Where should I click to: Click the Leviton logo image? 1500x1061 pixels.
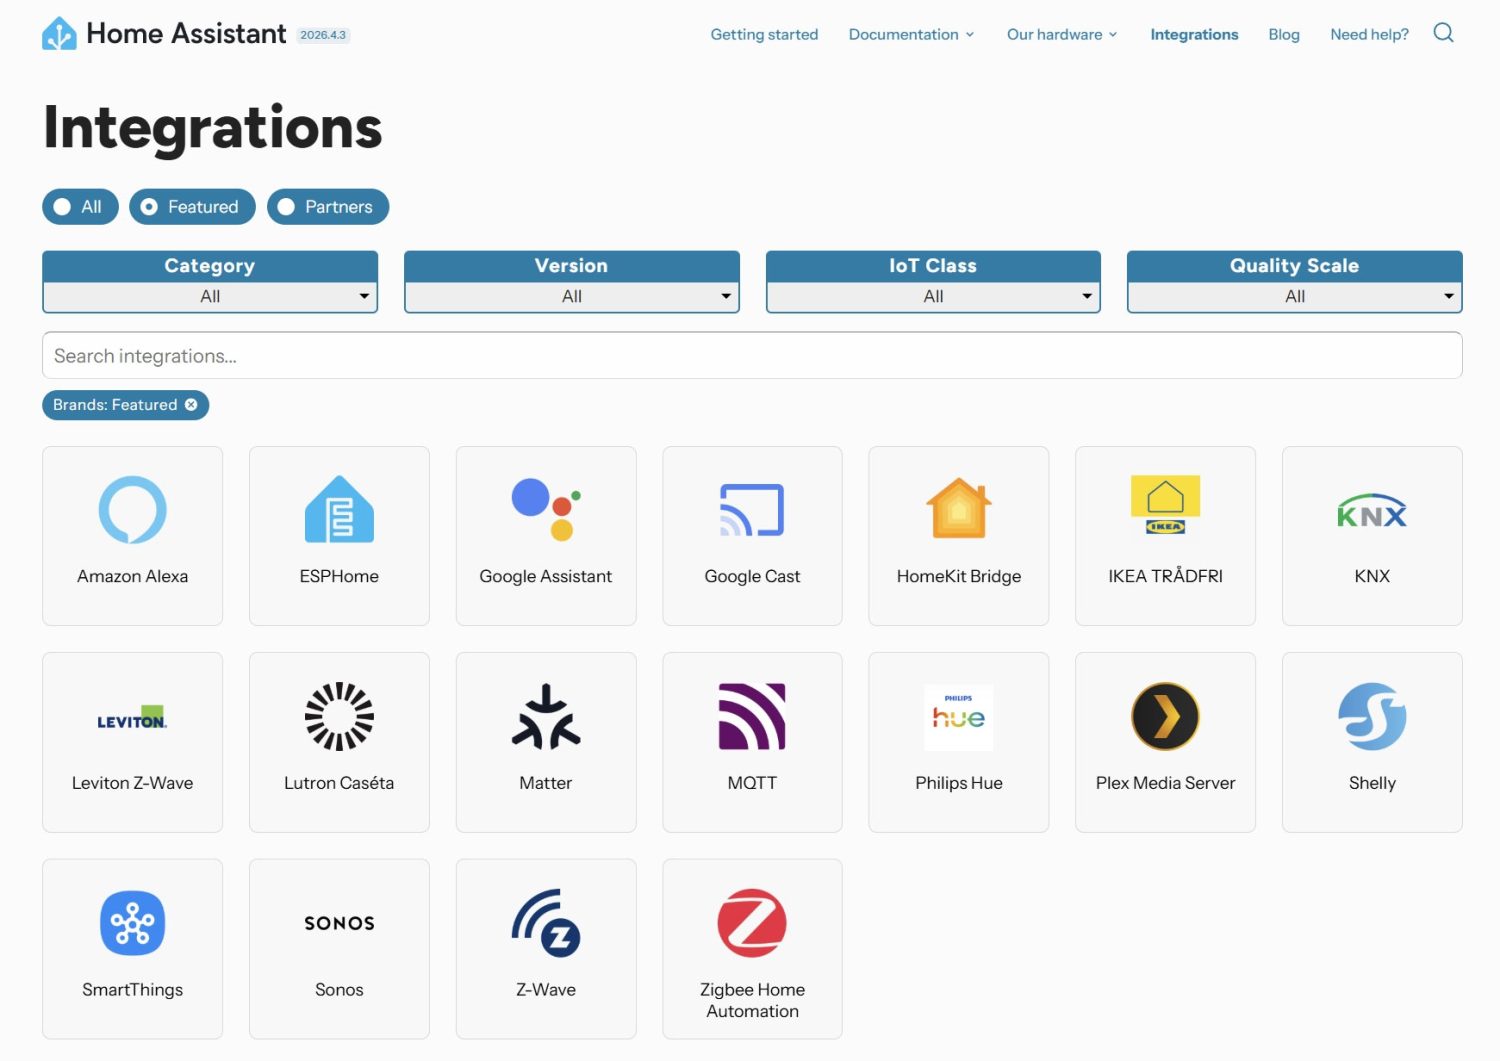[x=132, y=718]
